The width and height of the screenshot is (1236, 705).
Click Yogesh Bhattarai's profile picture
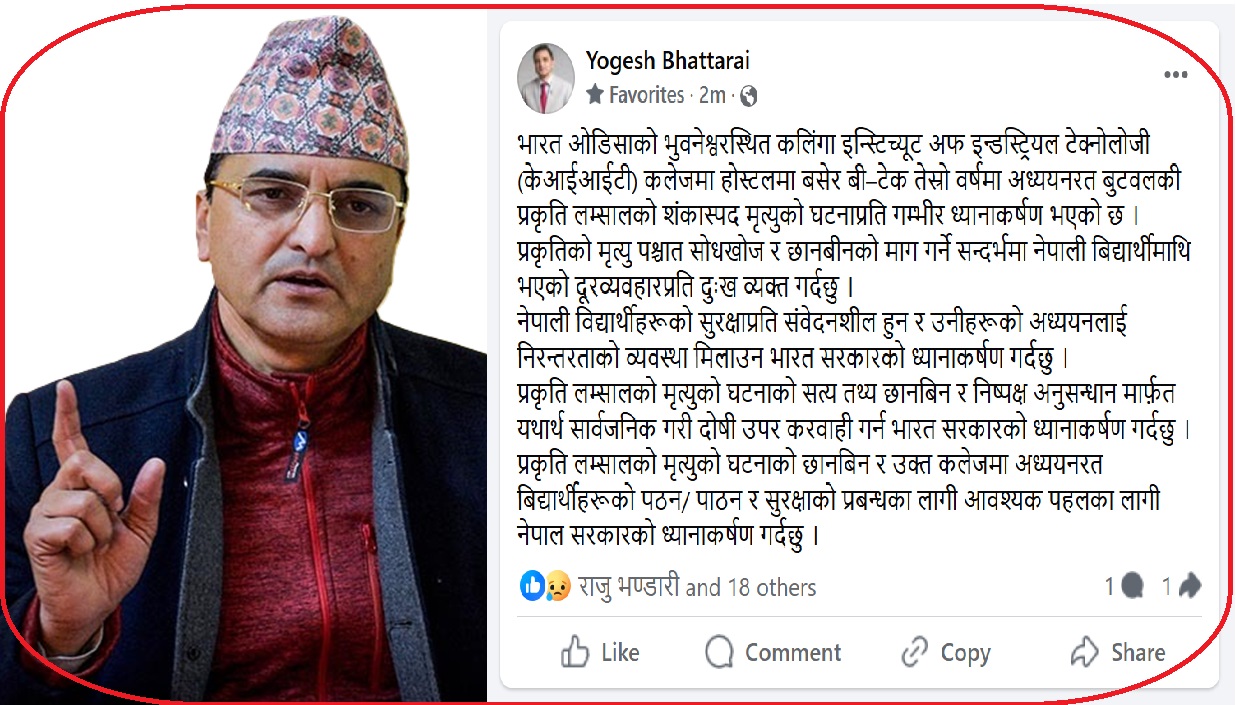click(545, 78)
